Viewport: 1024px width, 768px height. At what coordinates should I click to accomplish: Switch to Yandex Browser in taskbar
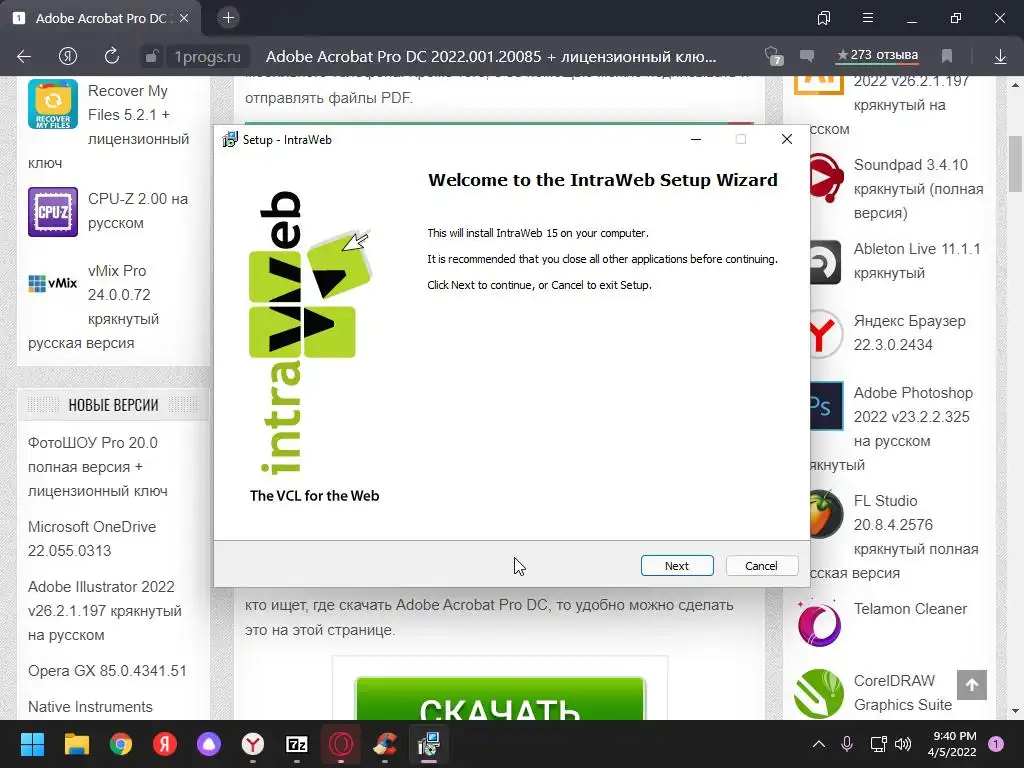[253, 744]
